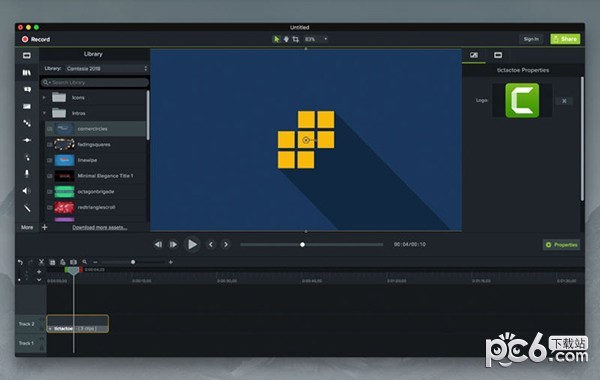Screen dimensions: 600x380
Task: Open the Library tab in sidebar
Action: [x=27, y=72]
